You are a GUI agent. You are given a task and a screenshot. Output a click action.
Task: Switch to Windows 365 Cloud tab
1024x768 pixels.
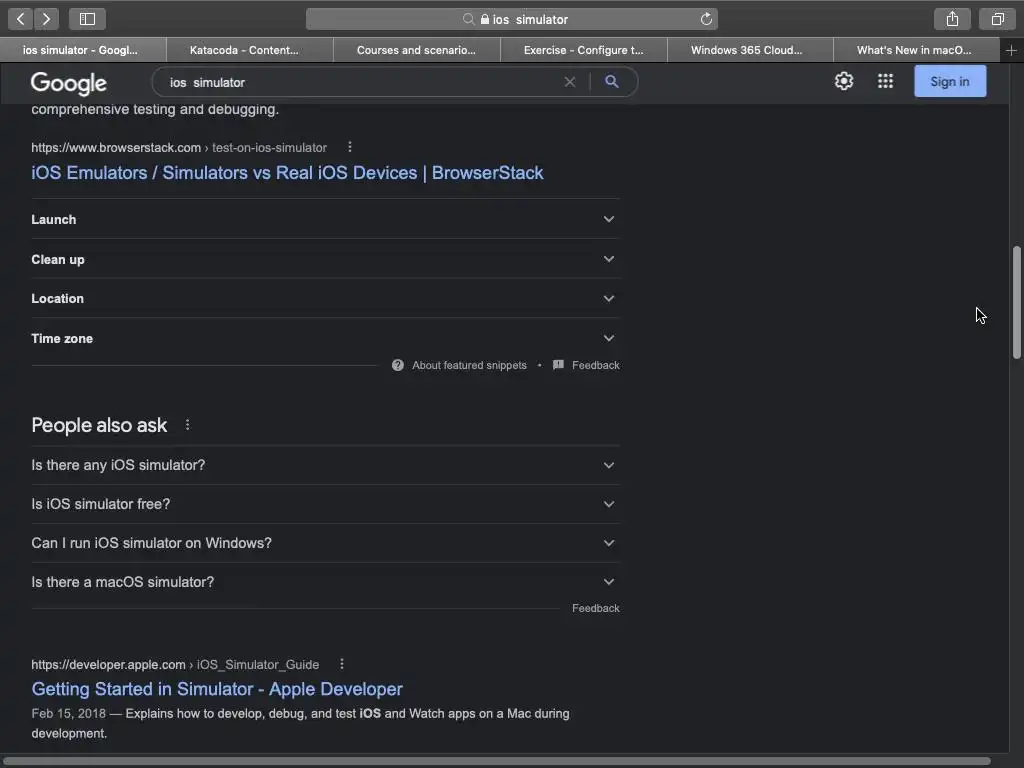[x=750, y=50]
